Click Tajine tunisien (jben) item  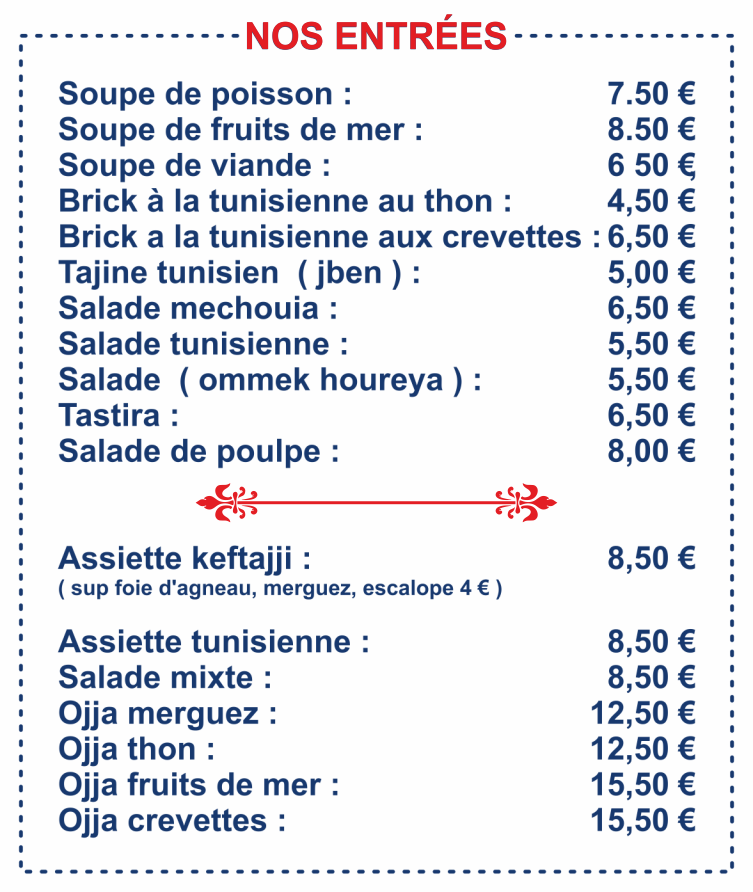376,272
